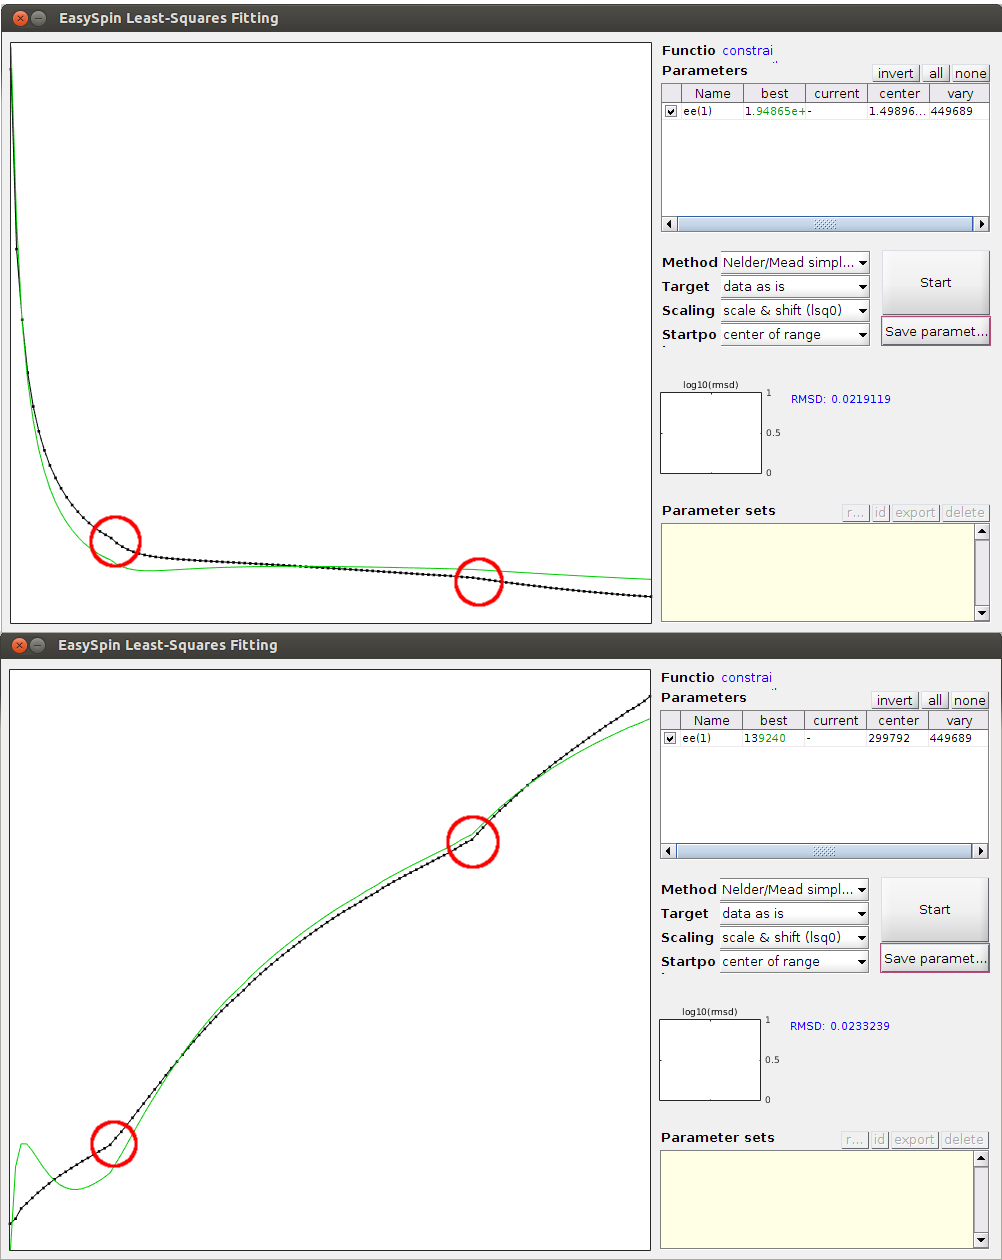Tick ee(1) checkbox in bottom window

(670, 738)
